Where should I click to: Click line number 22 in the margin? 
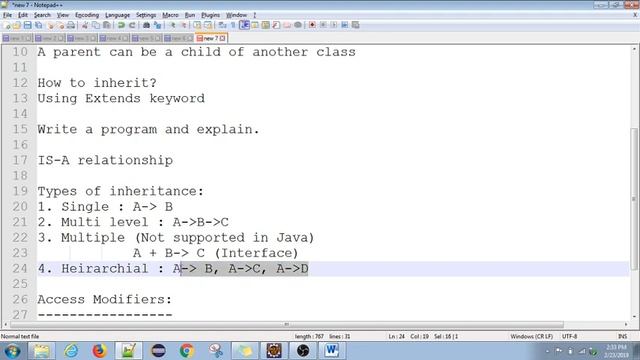pyautogui.click(x=20, y=238)
